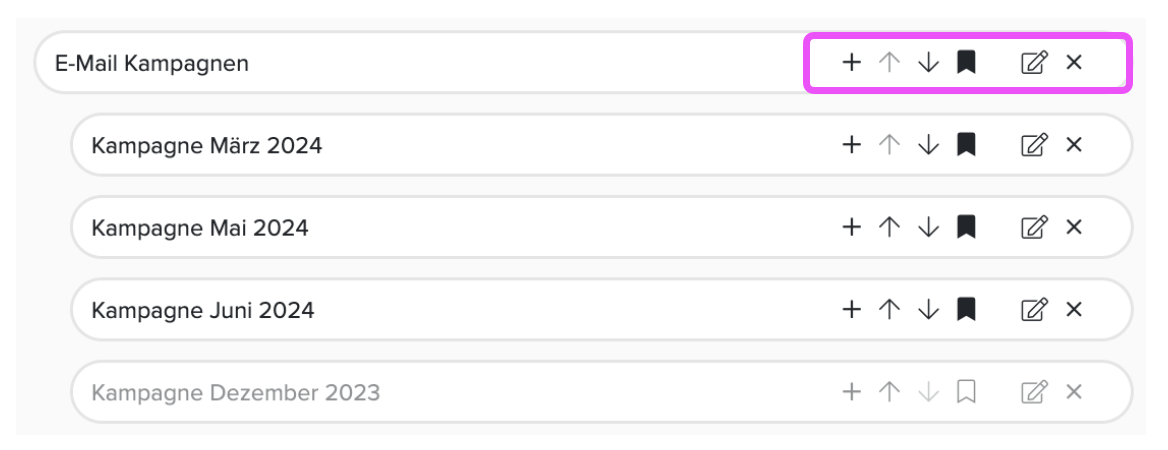Edit the Kampagne Juni 2024 entry
1168x450 pixels.
coord(1034,309)
